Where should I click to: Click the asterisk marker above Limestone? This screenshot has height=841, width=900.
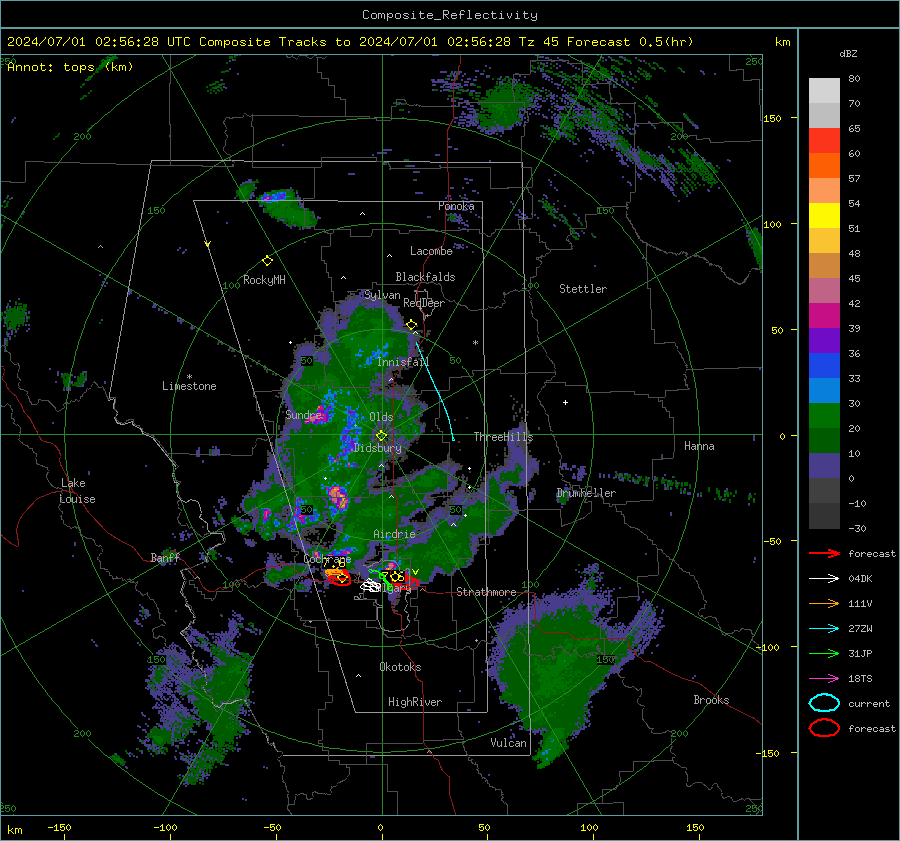(189, 377)
